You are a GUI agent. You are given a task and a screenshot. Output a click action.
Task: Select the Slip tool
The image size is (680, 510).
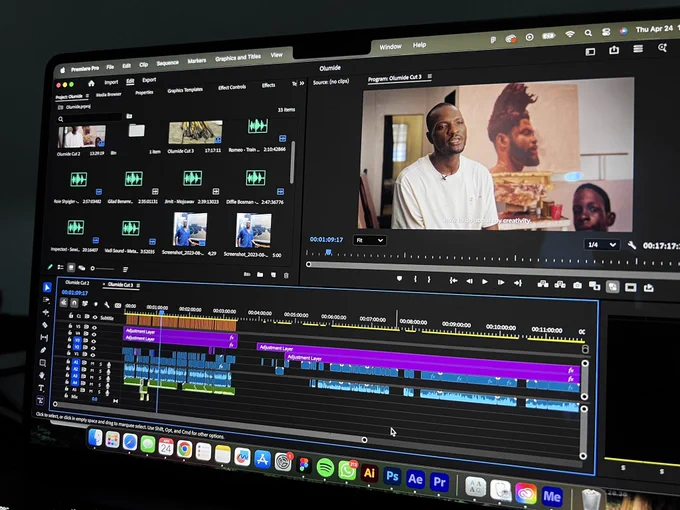[x=44, y=338]
